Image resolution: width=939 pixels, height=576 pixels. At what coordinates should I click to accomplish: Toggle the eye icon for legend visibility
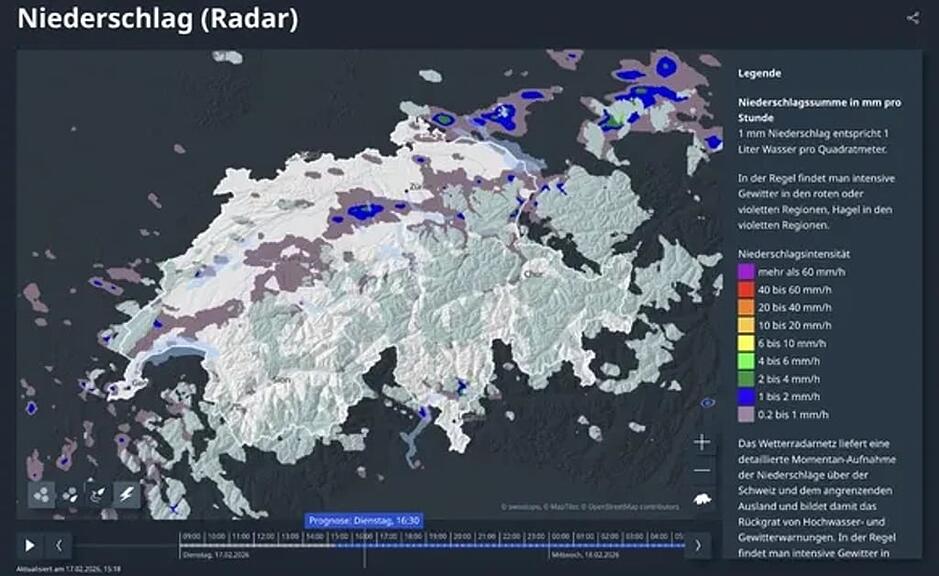tap(709, 403)
